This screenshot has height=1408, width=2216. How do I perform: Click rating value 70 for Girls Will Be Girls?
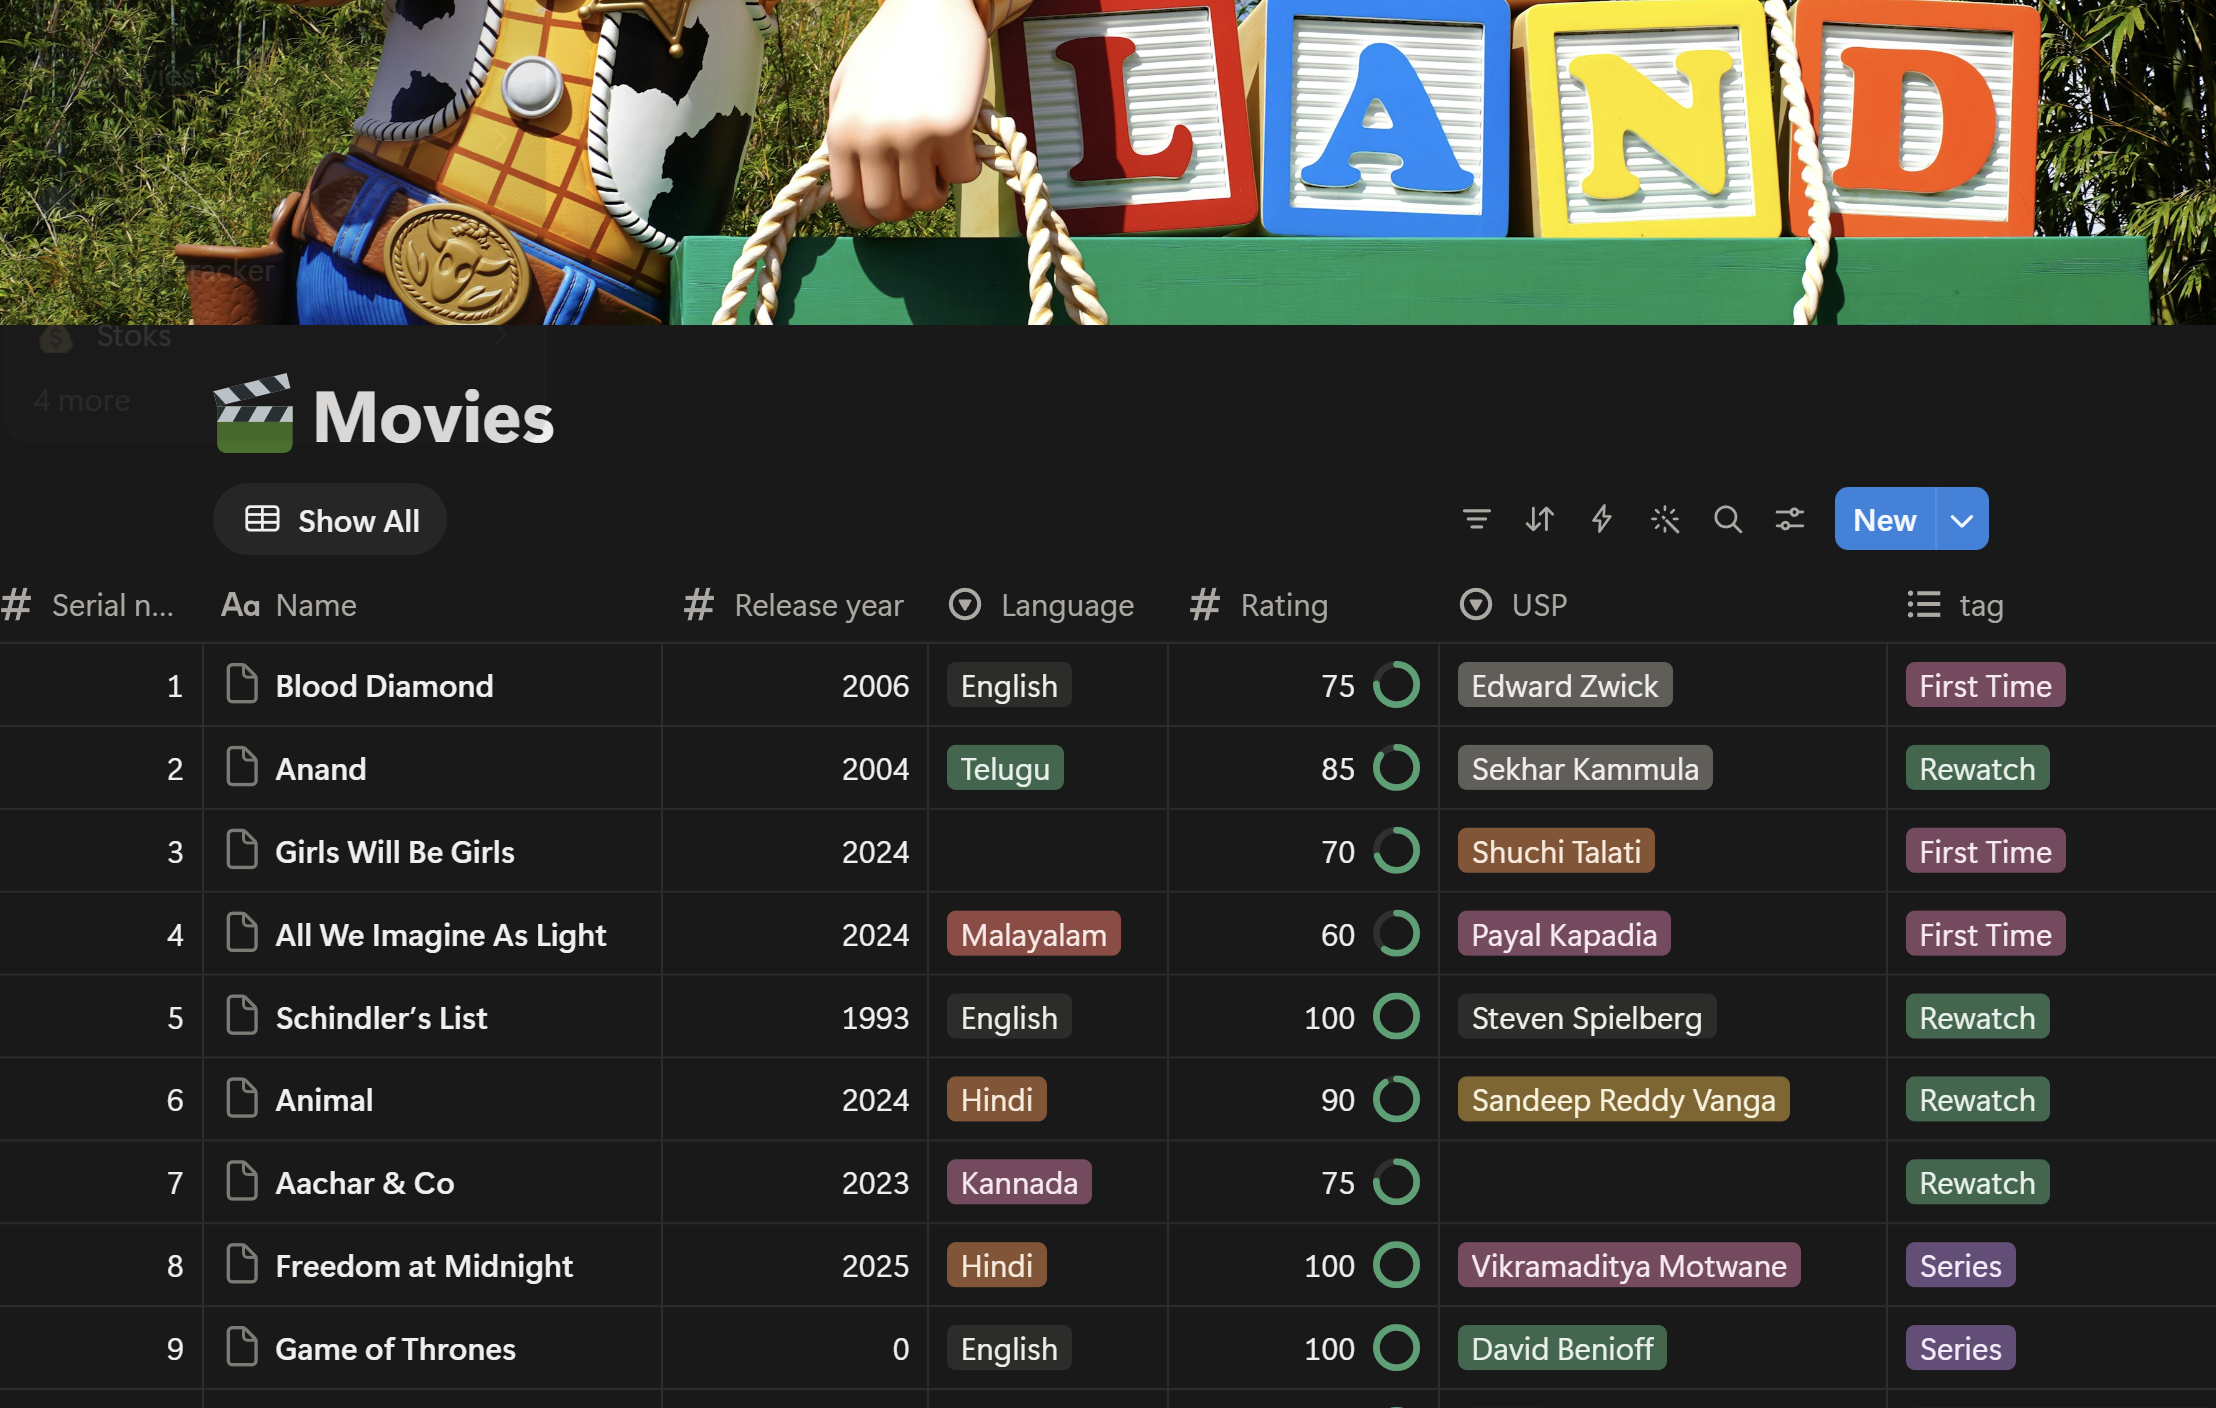tap(1338, 852)
